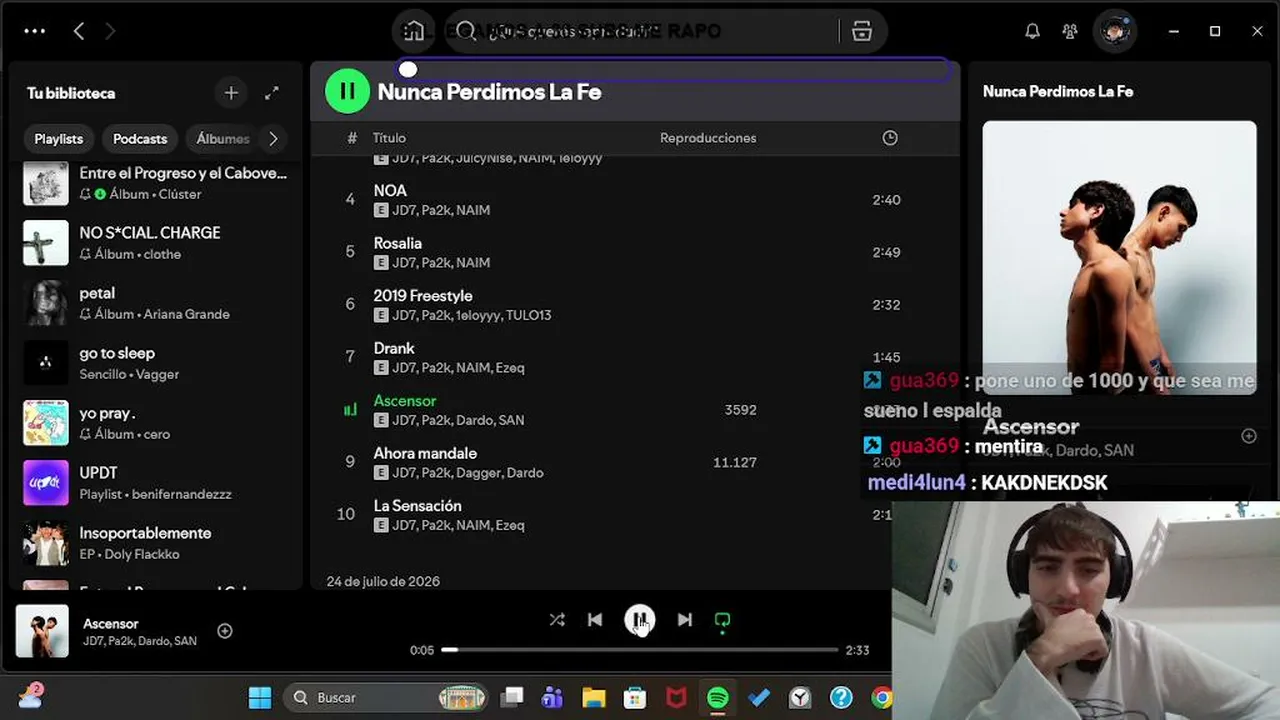Toggle the repeat button
Viewport: 1280px width, 720px height.
722,621
